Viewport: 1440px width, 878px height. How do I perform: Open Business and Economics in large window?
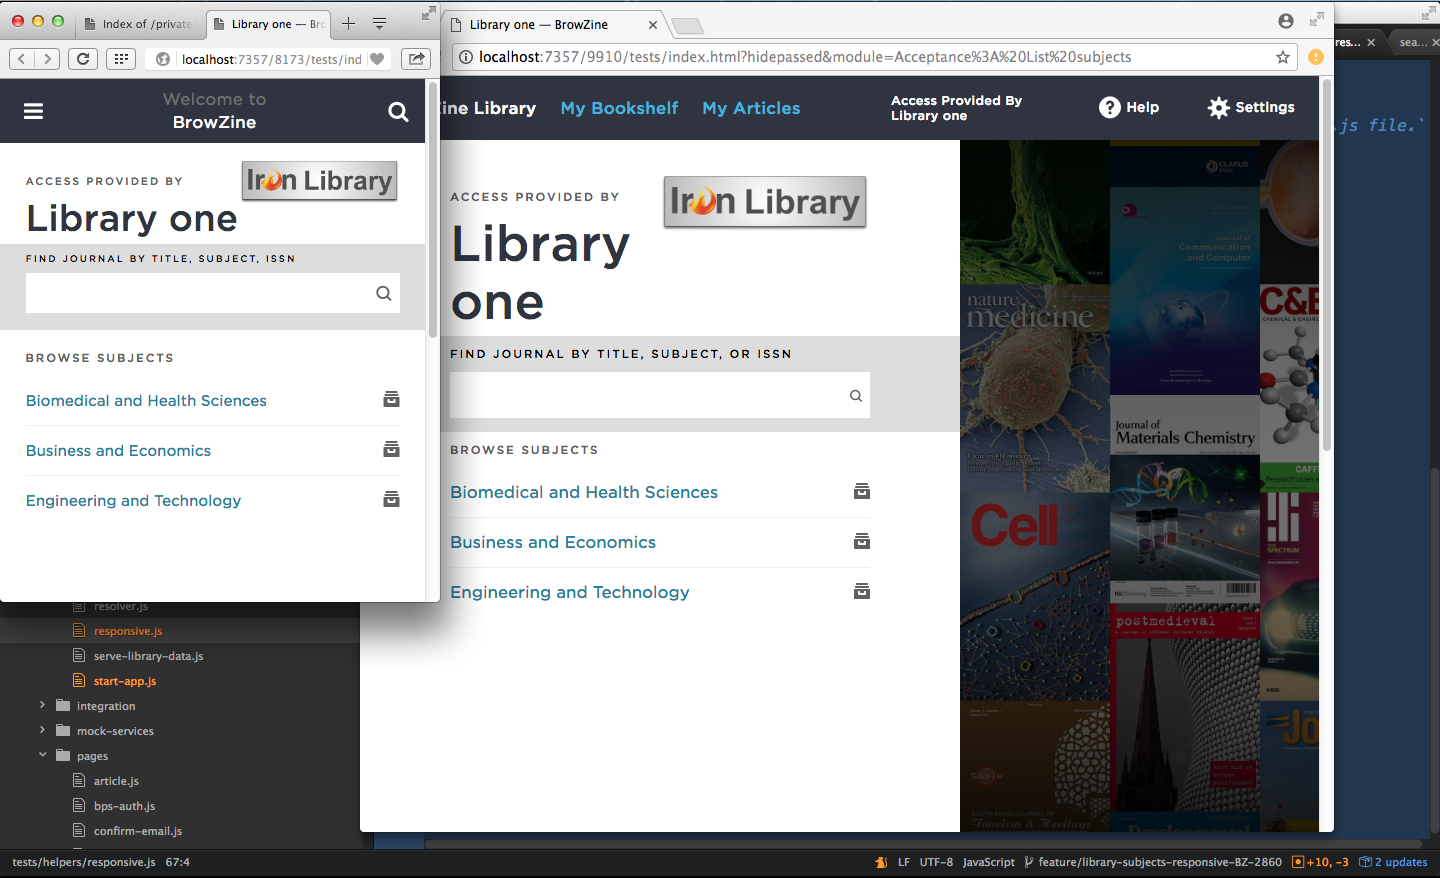tap(553, 542)
